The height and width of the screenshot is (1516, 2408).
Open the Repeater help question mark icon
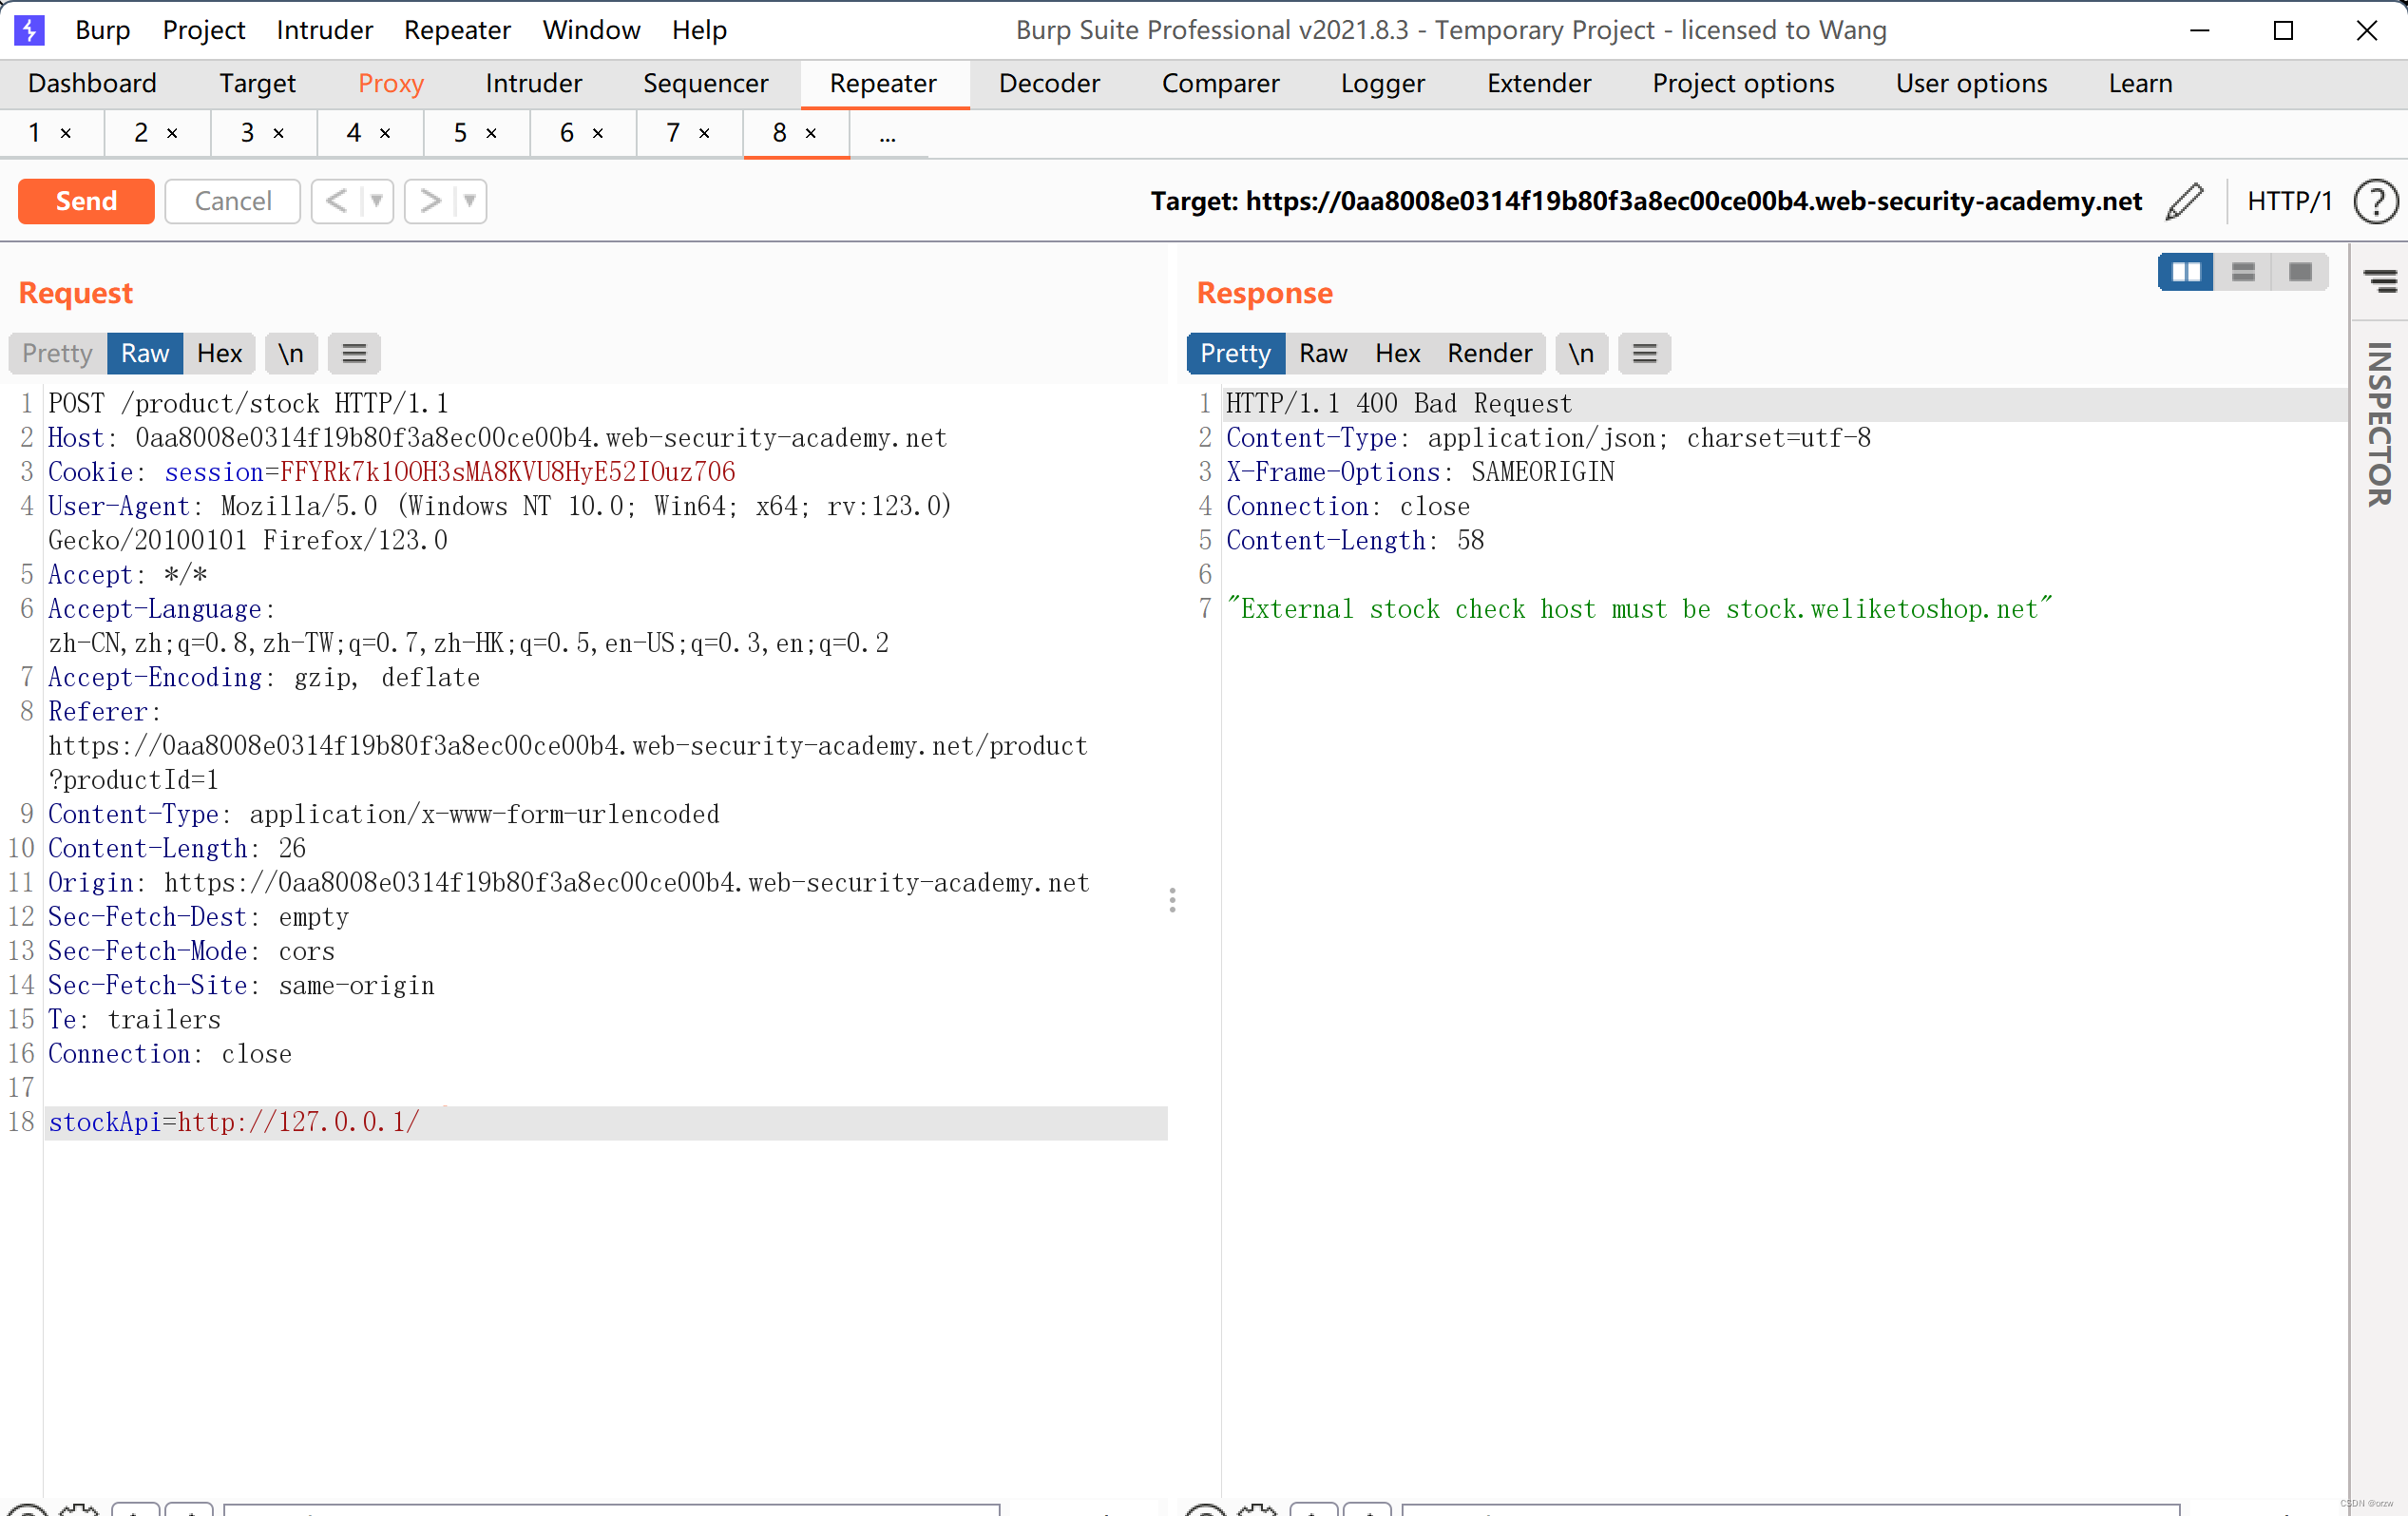click(x=2375, y=201)
